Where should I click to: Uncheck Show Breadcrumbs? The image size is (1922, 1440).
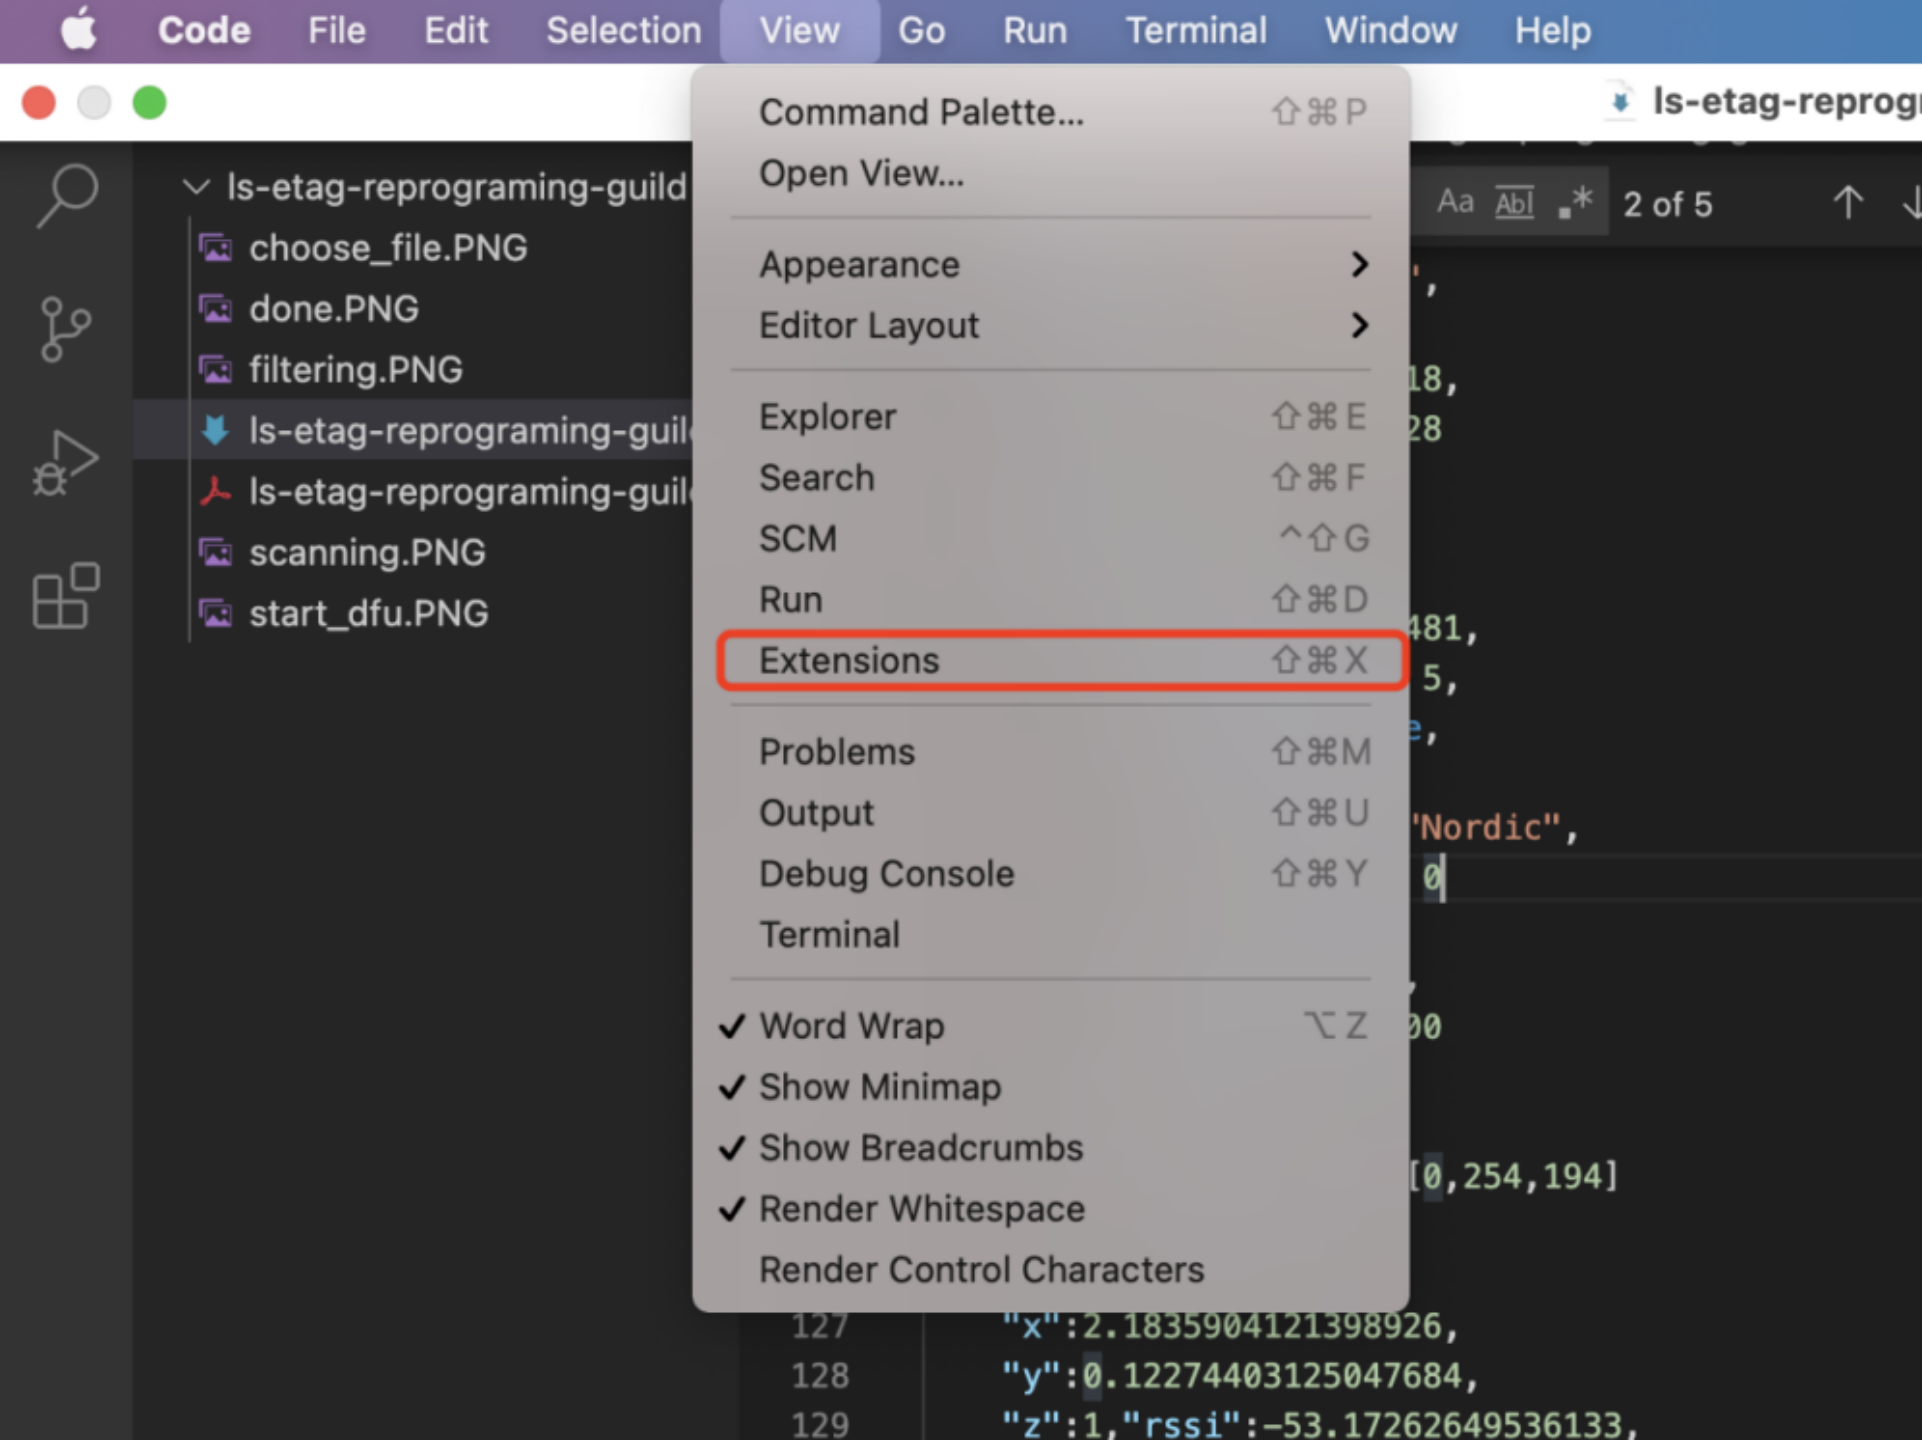[920, 1148]
